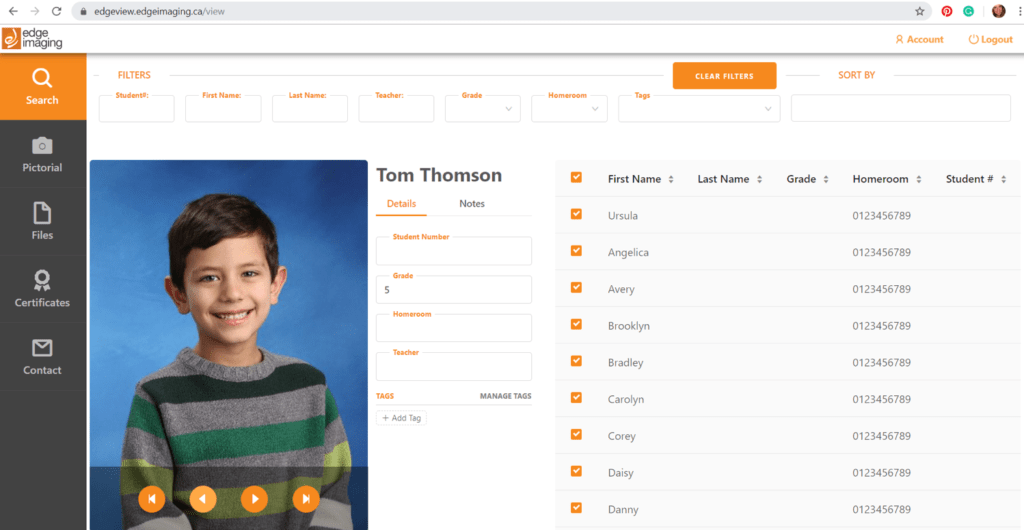Open the Contact envelope section
Screen dimensions: 1024x530
(x=42, y=356)
